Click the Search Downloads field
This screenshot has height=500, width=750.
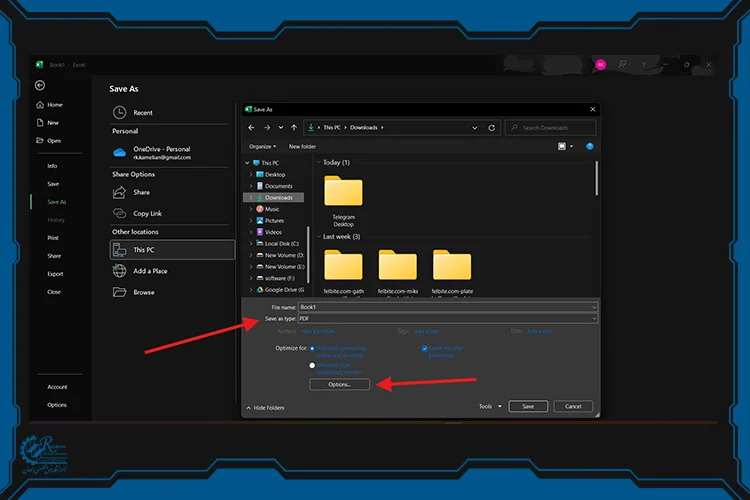[550, 128]
